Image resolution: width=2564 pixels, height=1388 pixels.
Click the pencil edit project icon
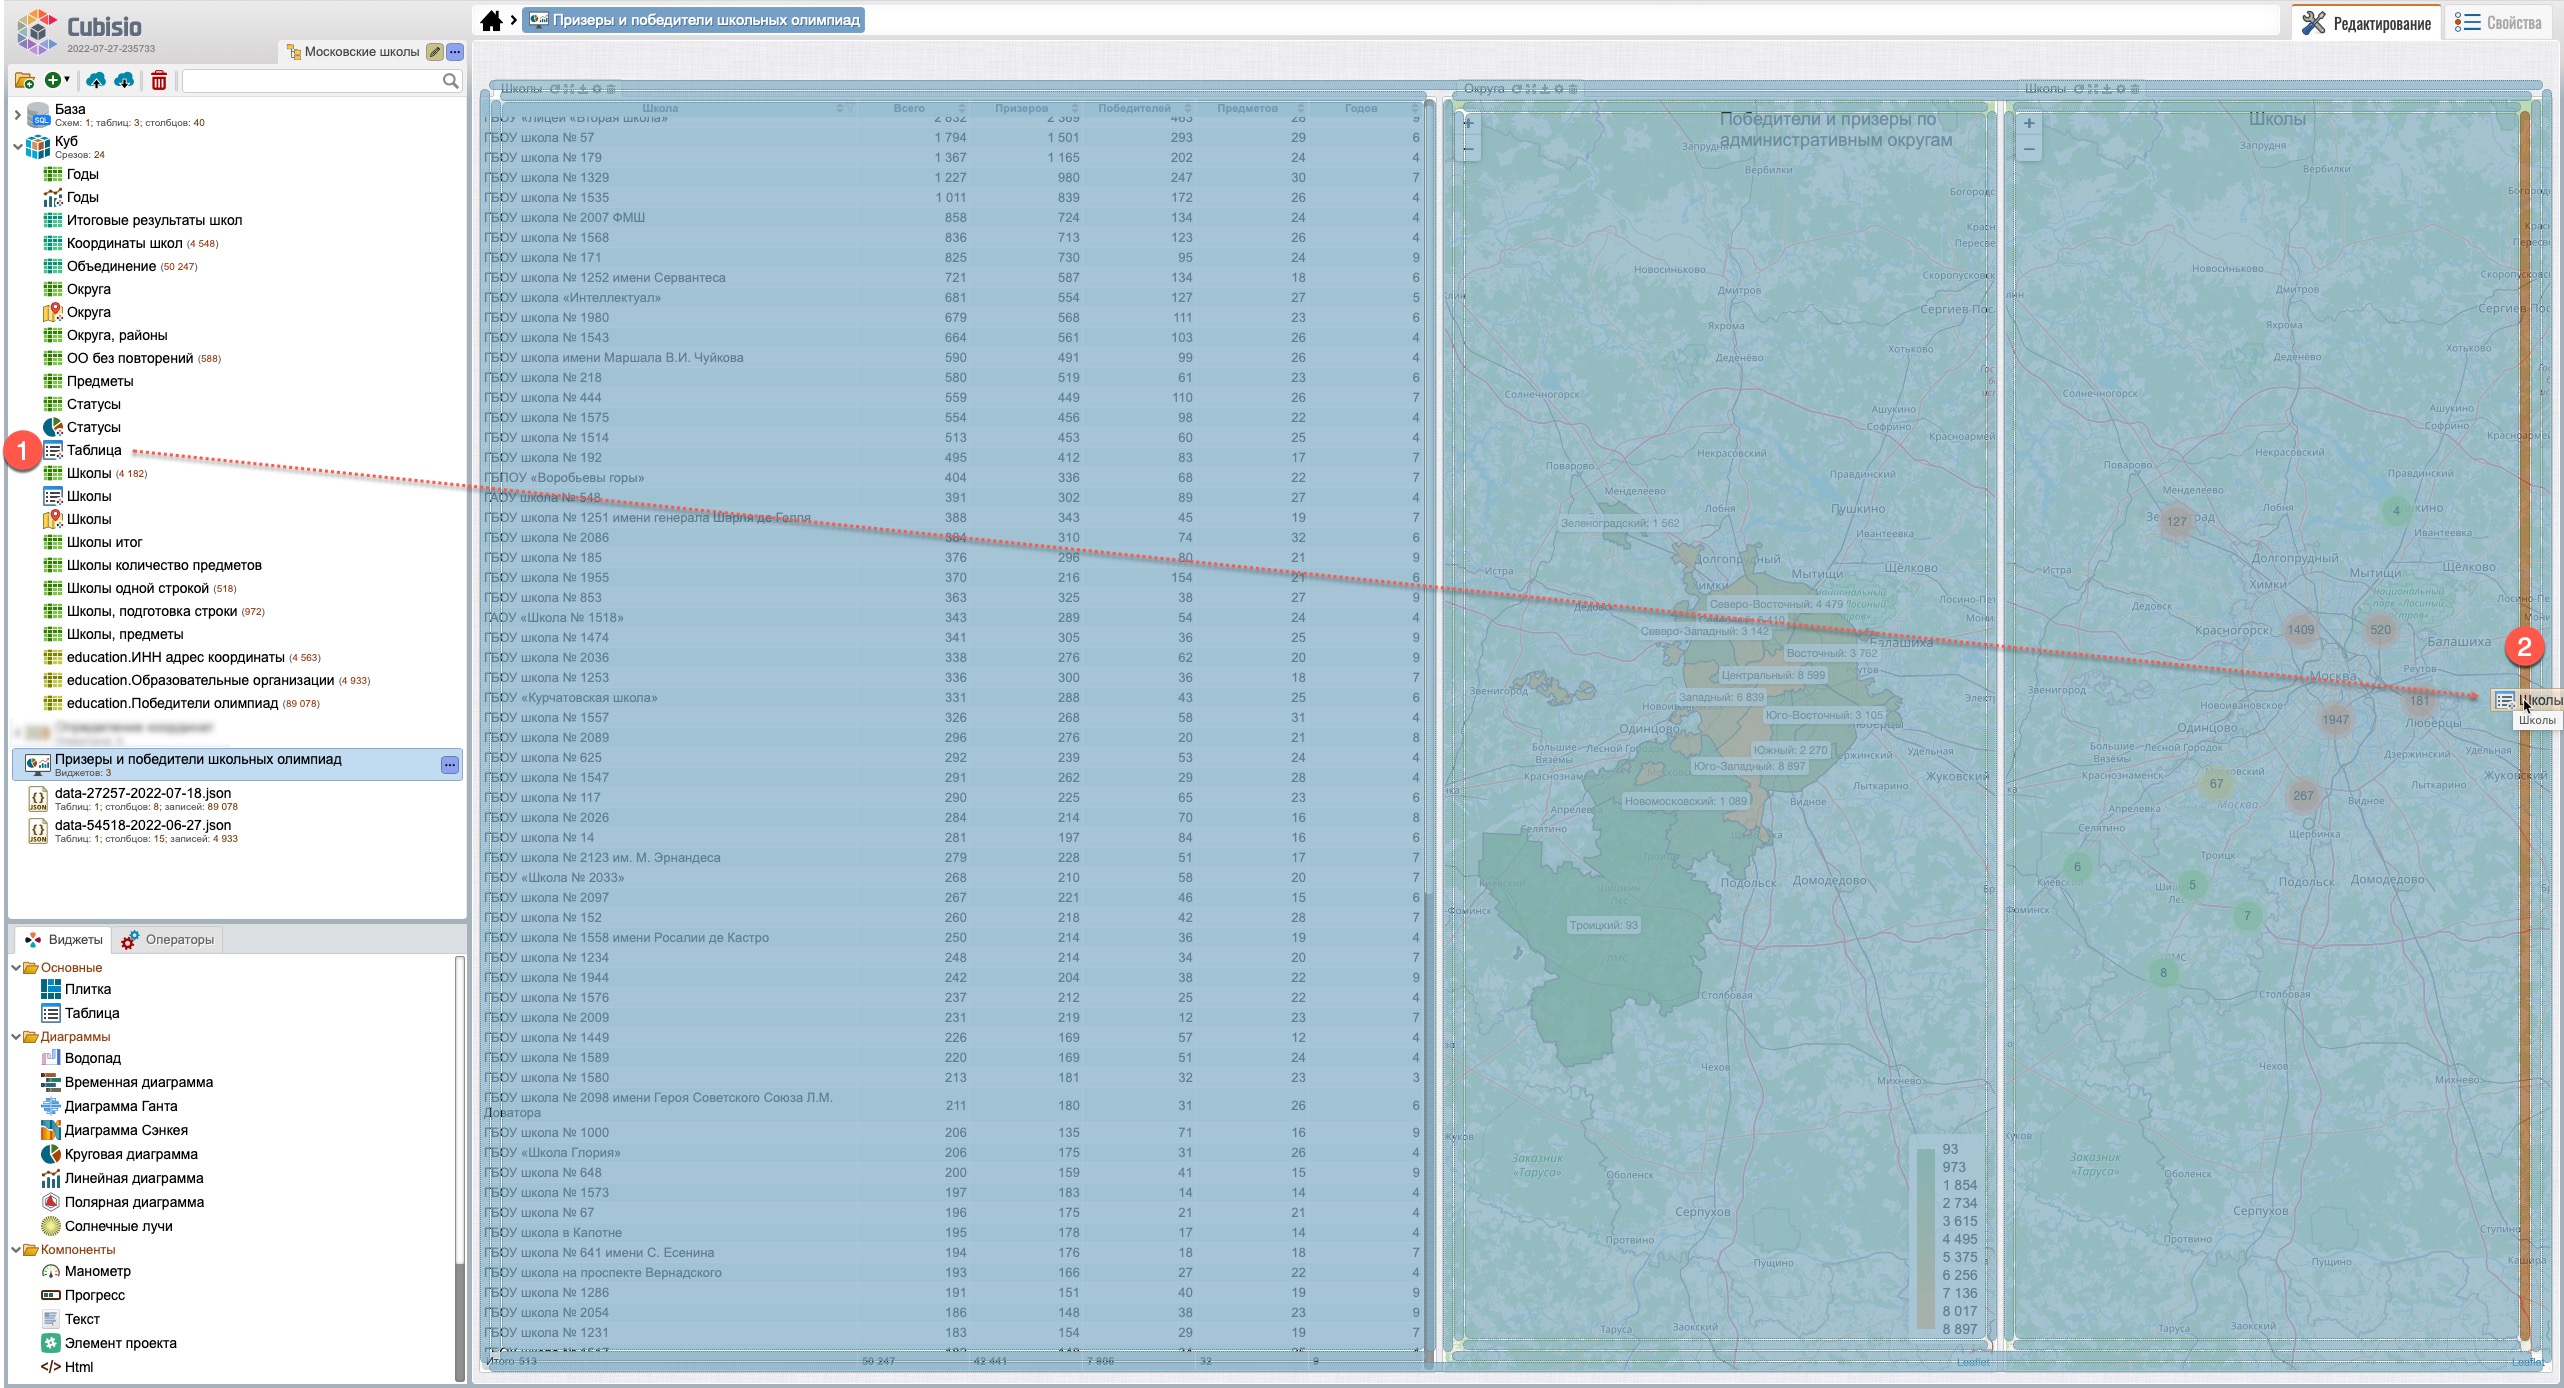434,52
